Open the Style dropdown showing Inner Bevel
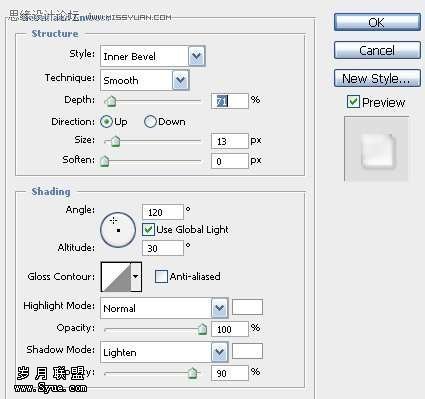 point(153,56)
